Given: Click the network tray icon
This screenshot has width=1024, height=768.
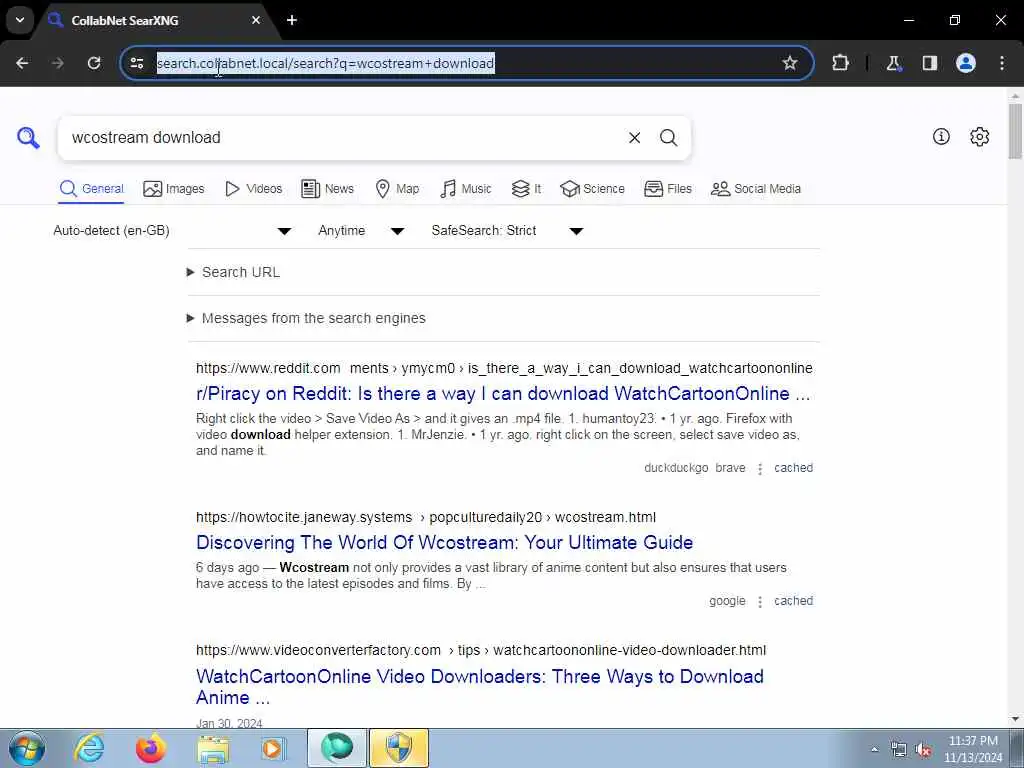Looking at the screenshot, I should (899, 750).
